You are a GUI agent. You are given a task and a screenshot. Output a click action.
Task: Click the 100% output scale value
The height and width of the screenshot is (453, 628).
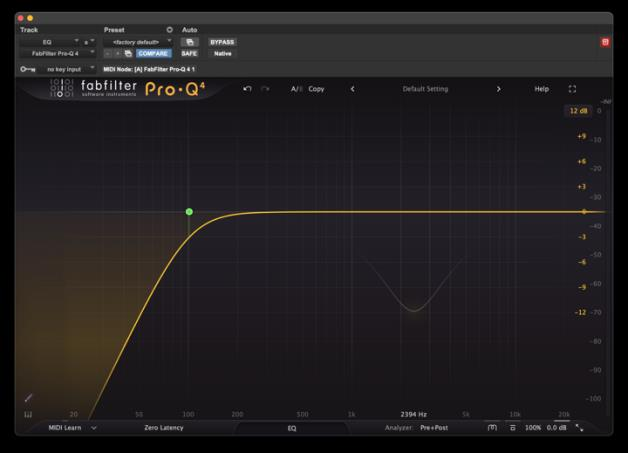pos(533,428)
